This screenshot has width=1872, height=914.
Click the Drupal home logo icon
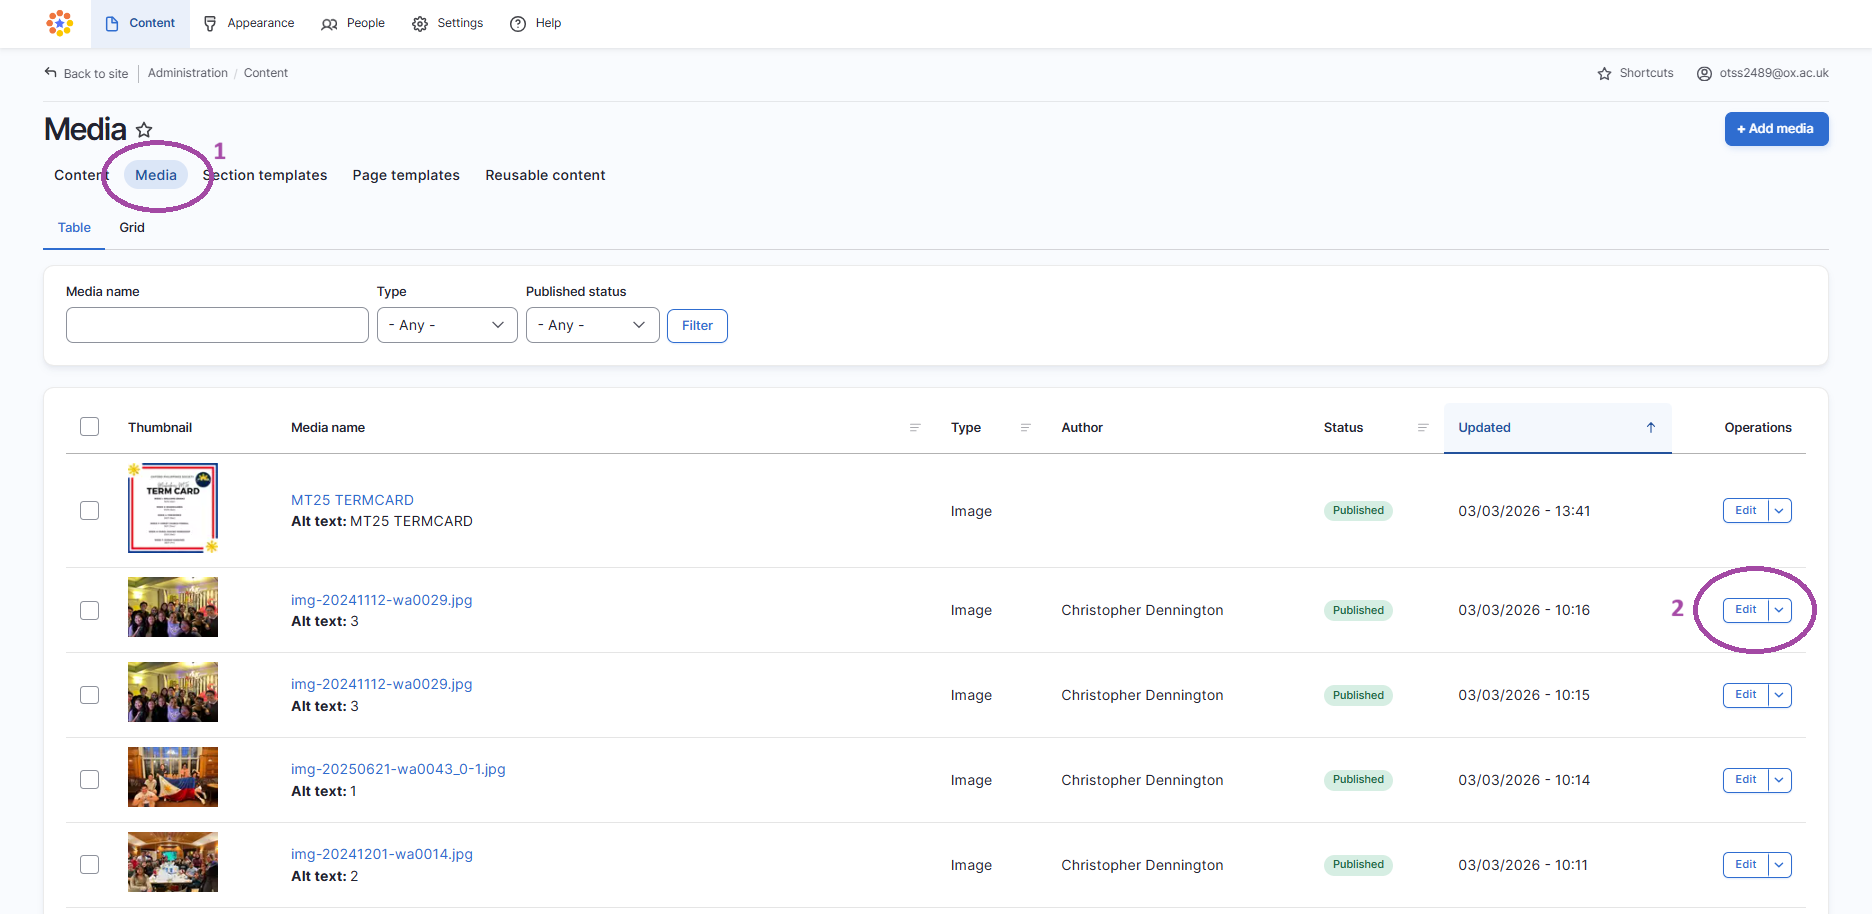click(x=60, y=23)
